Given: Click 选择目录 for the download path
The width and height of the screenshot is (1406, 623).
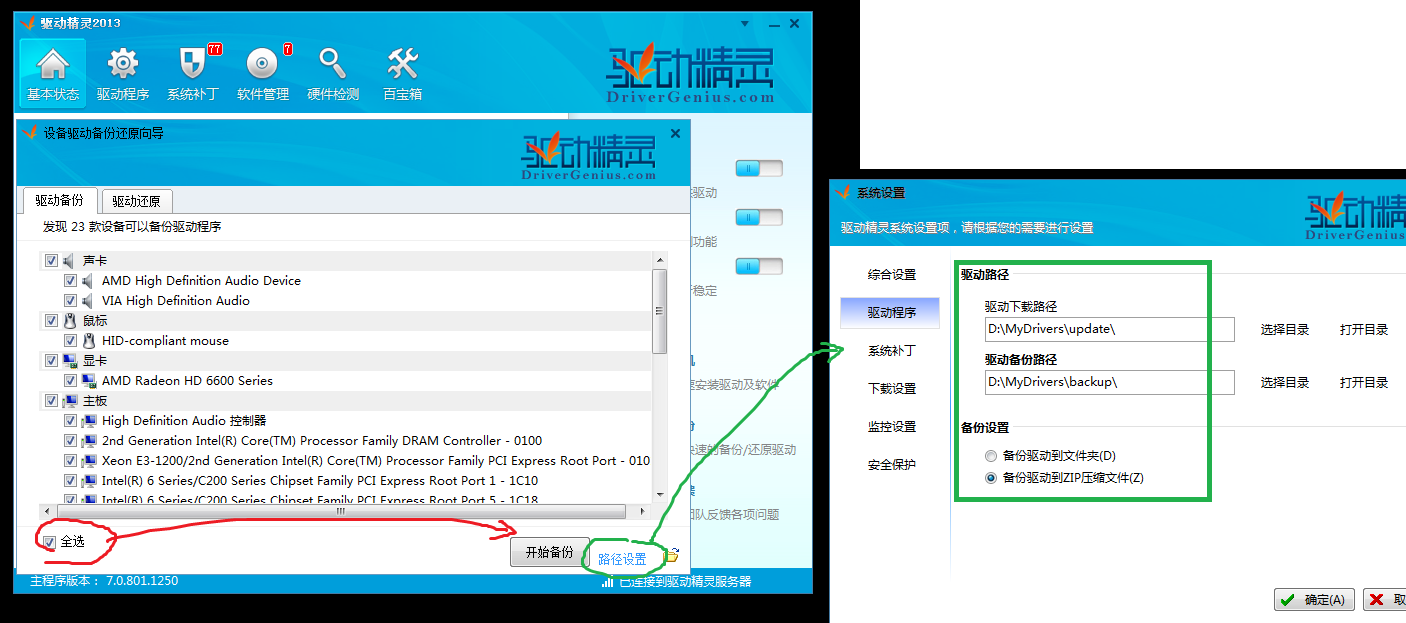Looking at the screenshot, I should click(1285, 329).
